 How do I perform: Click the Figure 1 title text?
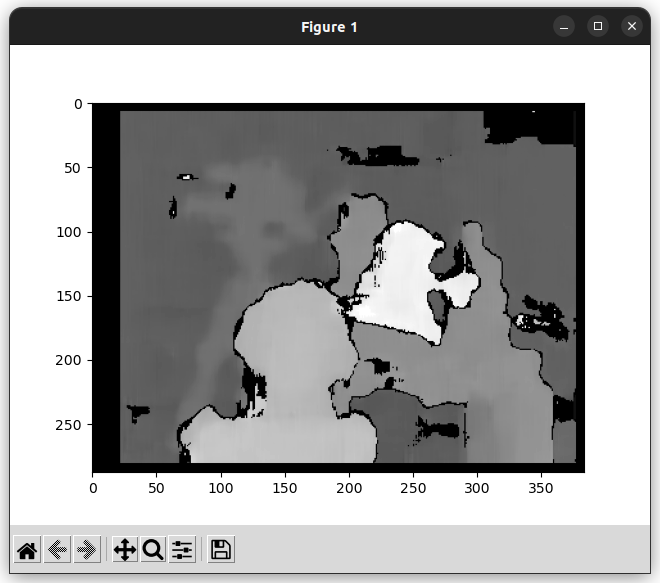click(330, 27)
